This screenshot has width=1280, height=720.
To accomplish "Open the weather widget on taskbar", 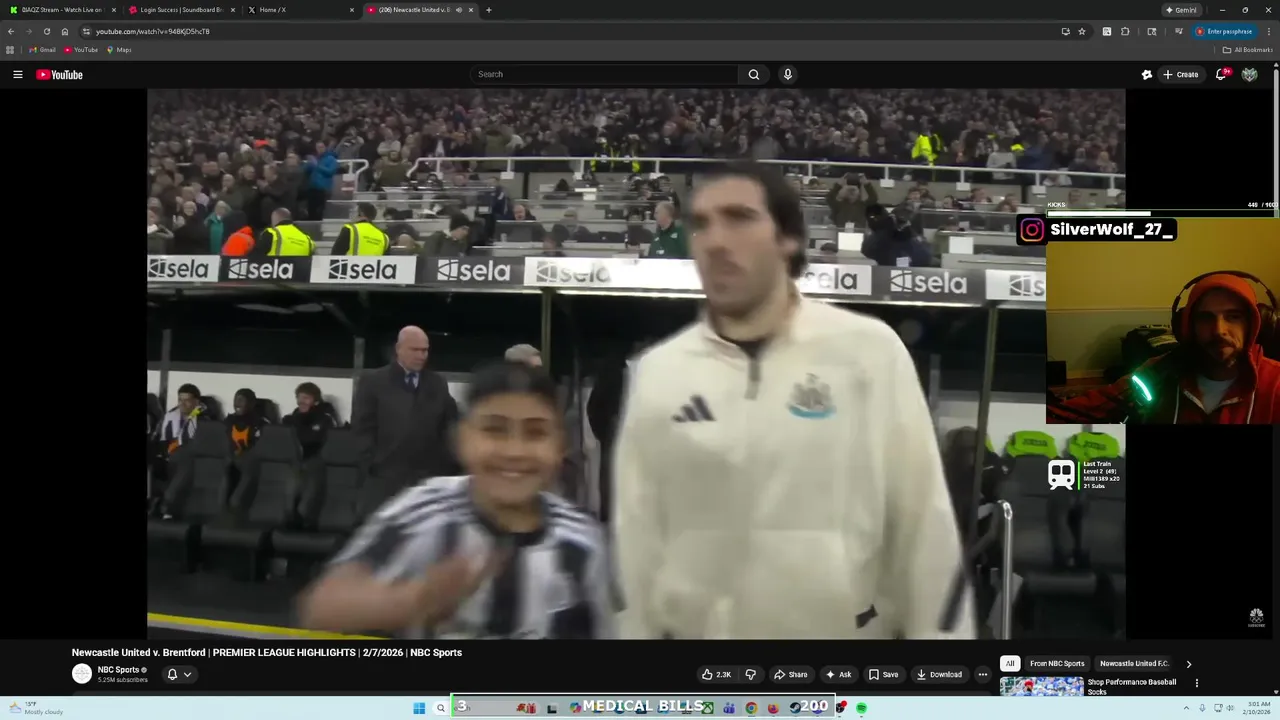I will (x=38, y=708).
